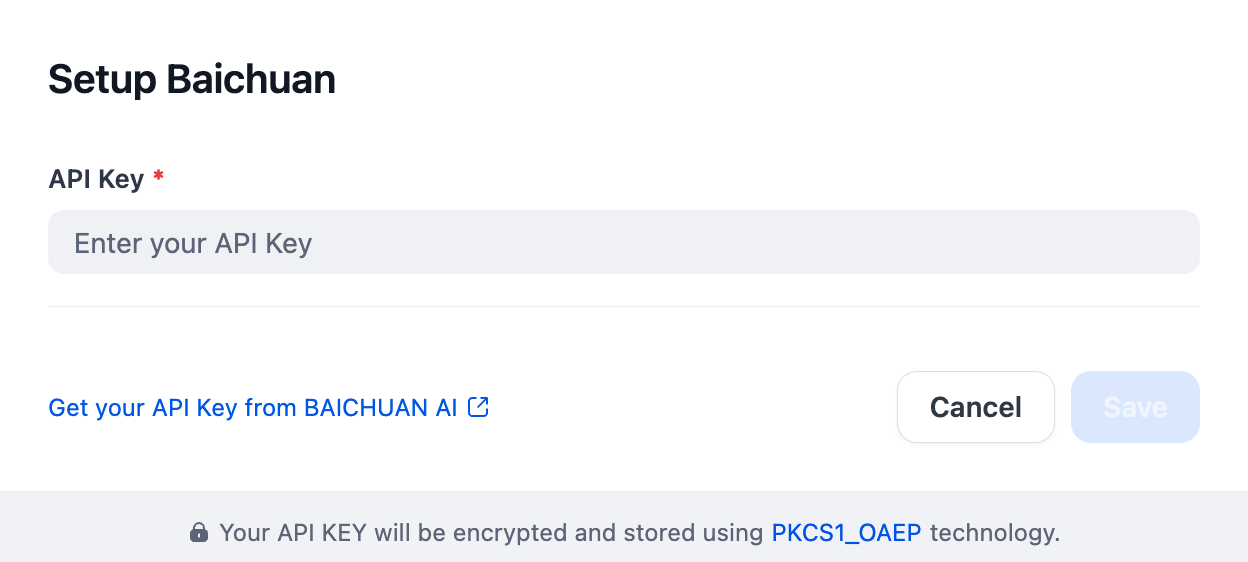Click the Setup Baichuan heading
1248x562 pixels.
(x=192, y=79)
